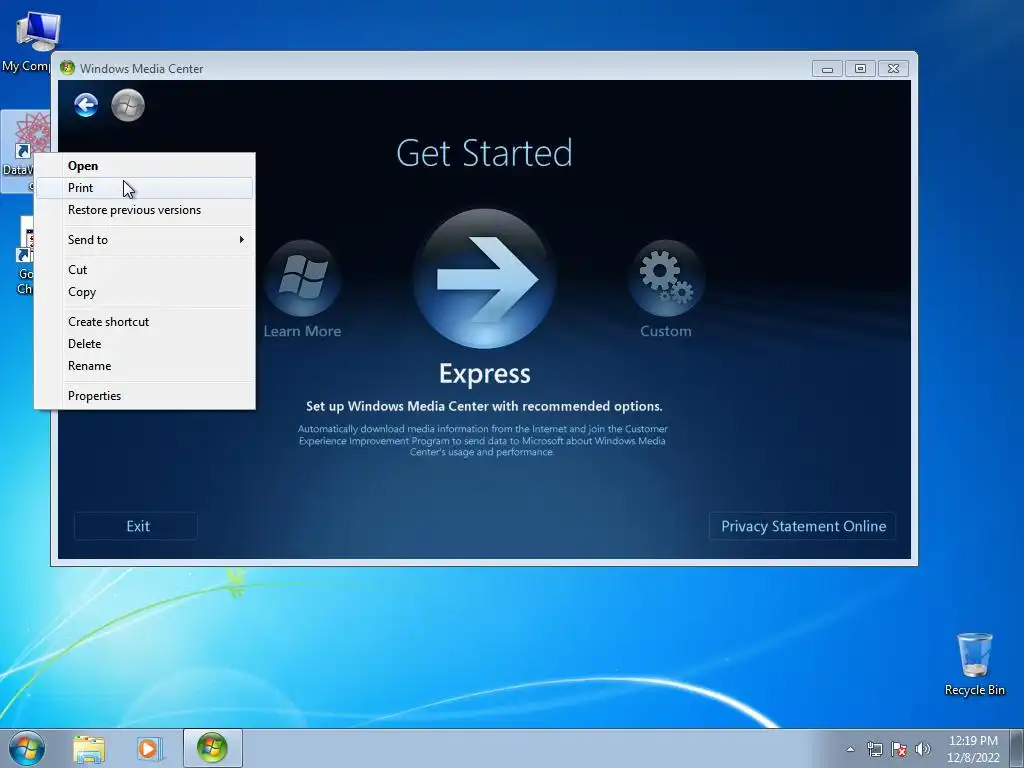Choose the Custom gears icon

pyautogui.click(x=665, y=278)
